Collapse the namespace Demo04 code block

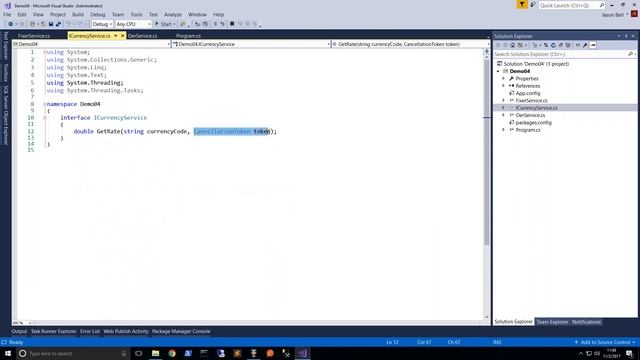[44, 104]
